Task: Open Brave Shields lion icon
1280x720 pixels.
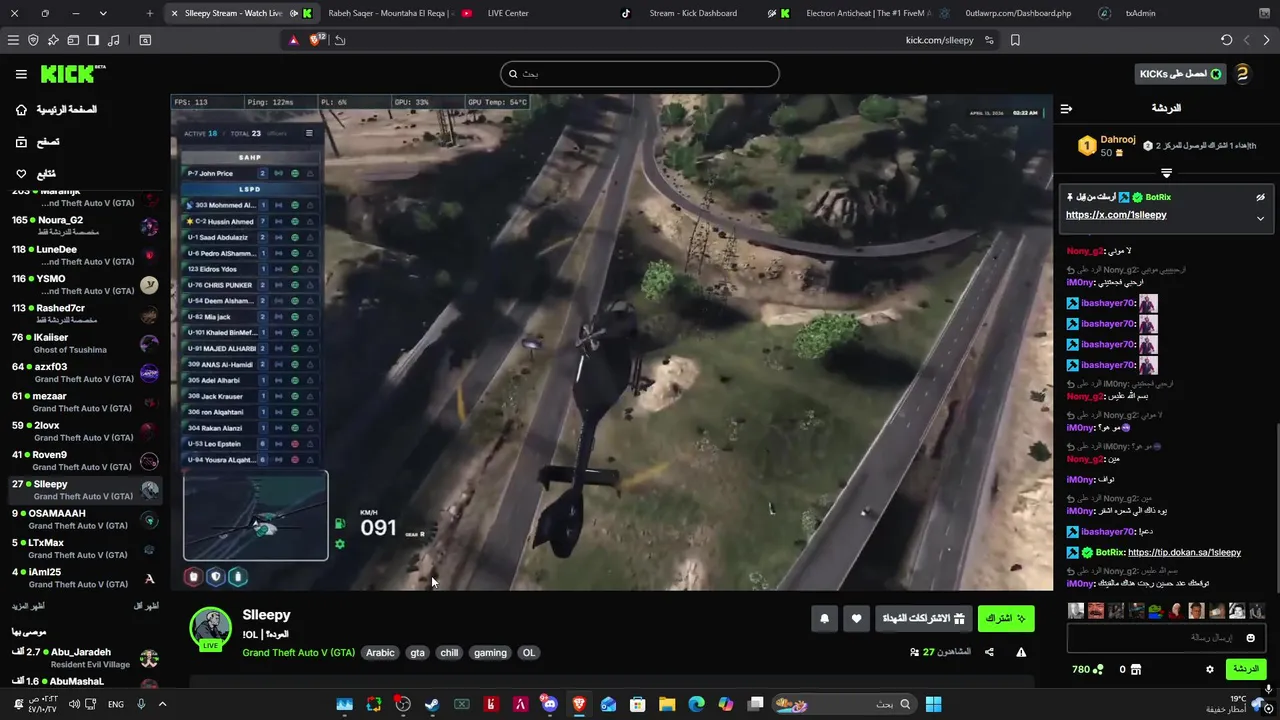Action: [316, 40]
